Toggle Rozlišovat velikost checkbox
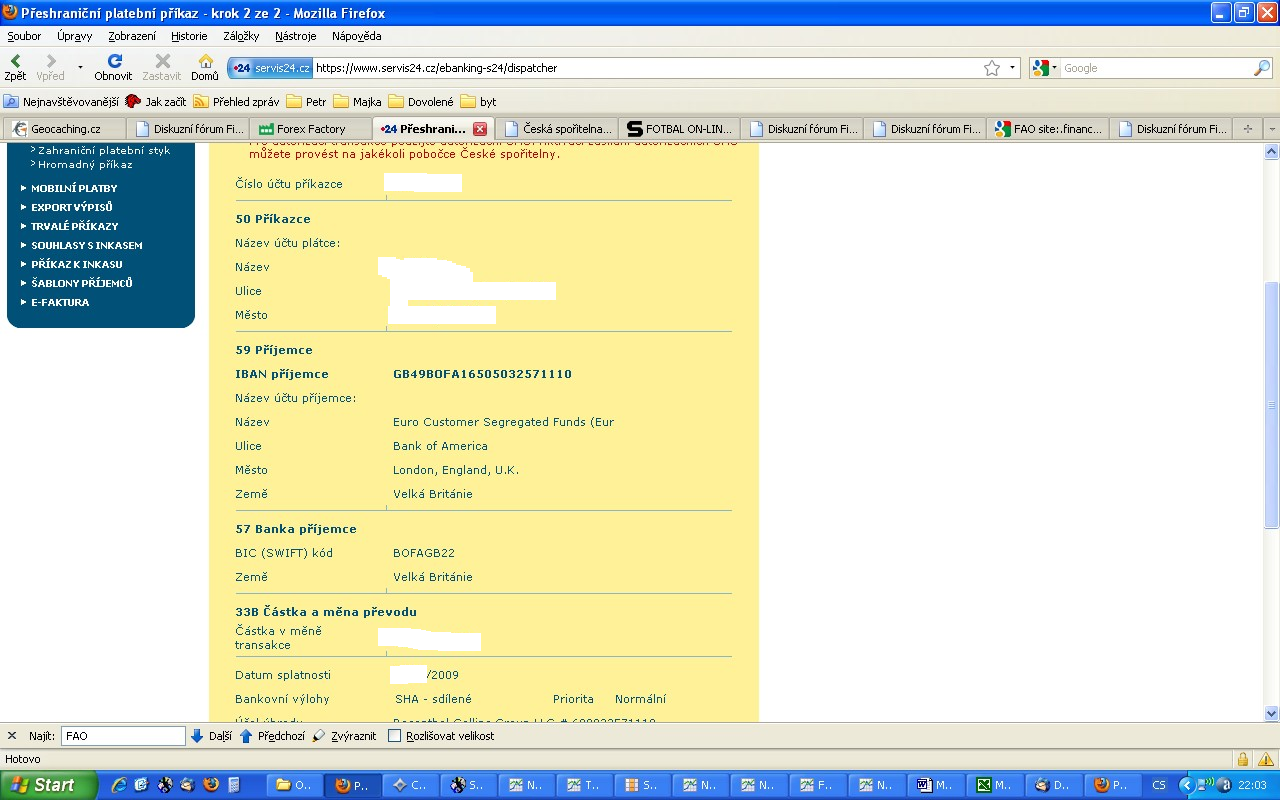Image resolution: width=1280 pixels, height=800 pixels. pyautogui.click(x=394, y=736)
